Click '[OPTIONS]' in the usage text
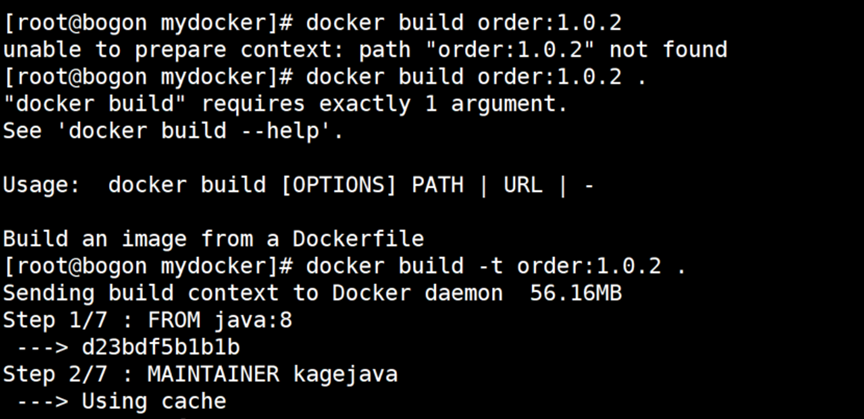 click(339, 185)
